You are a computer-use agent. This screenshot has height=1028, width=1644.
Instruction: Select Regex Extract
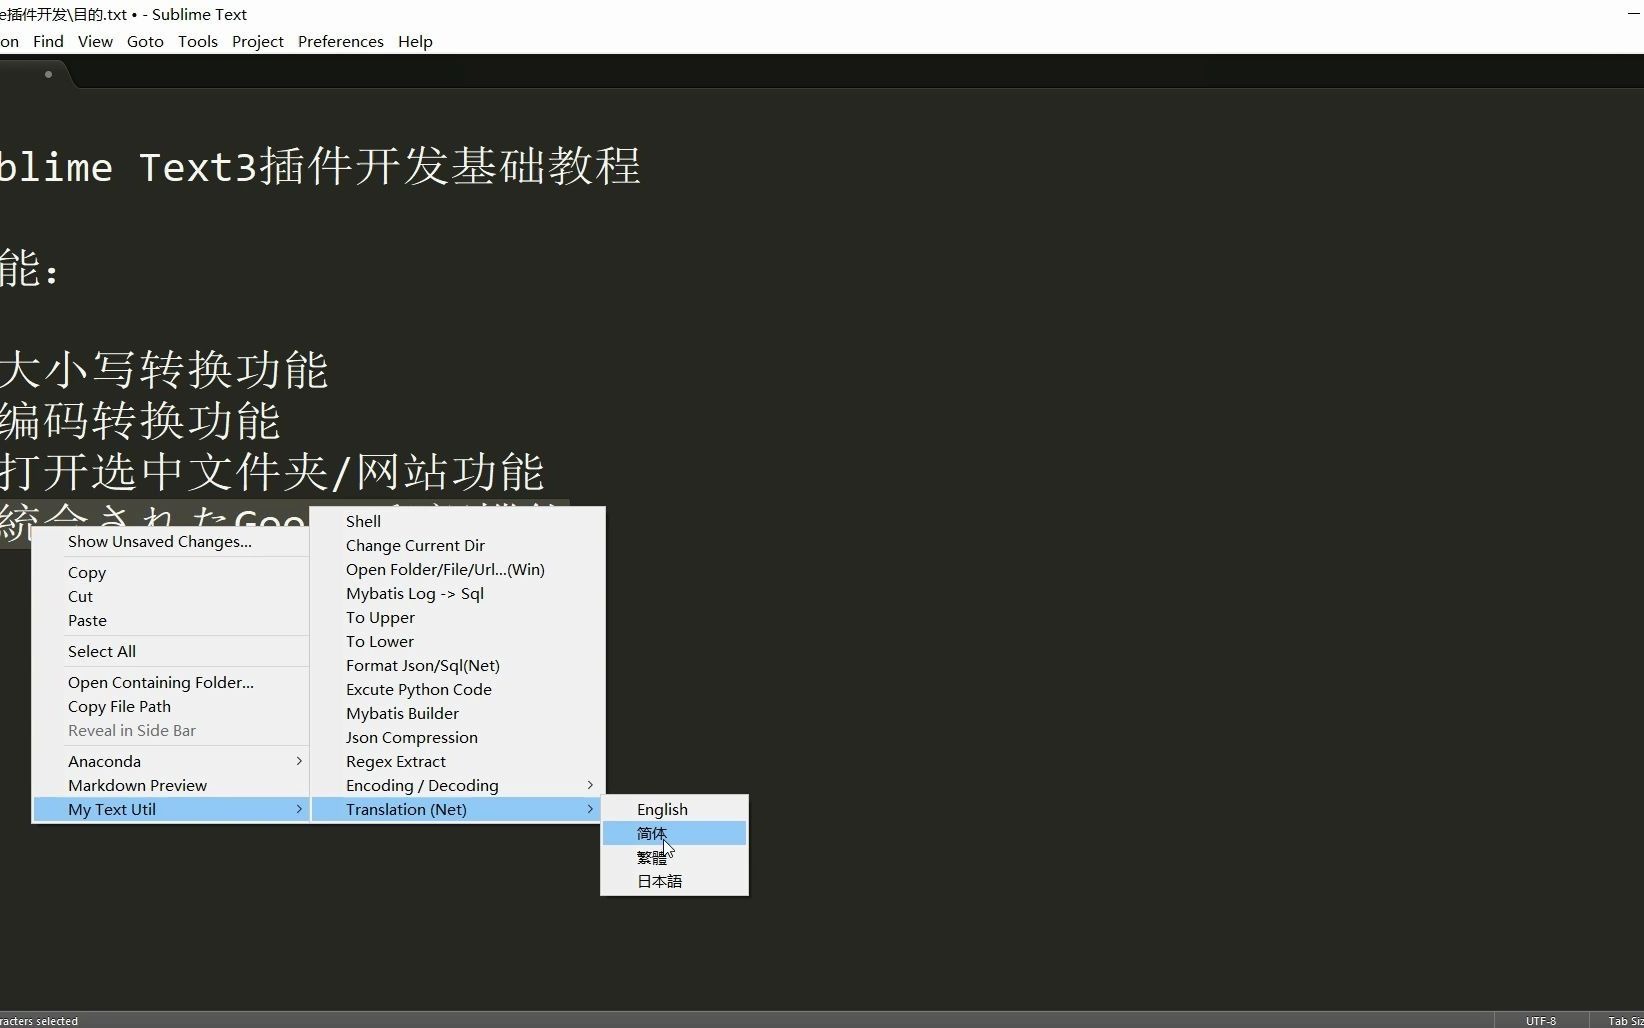458,761
